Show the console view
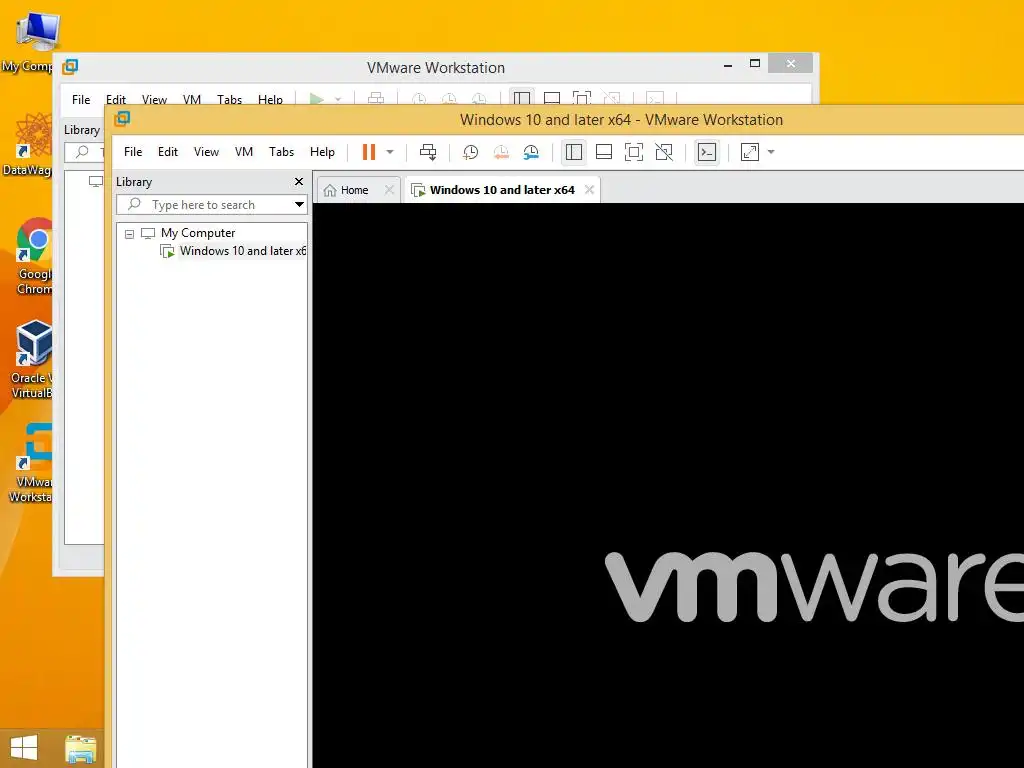This screenshot has width=1024, height=768. (x=707, y=152)
